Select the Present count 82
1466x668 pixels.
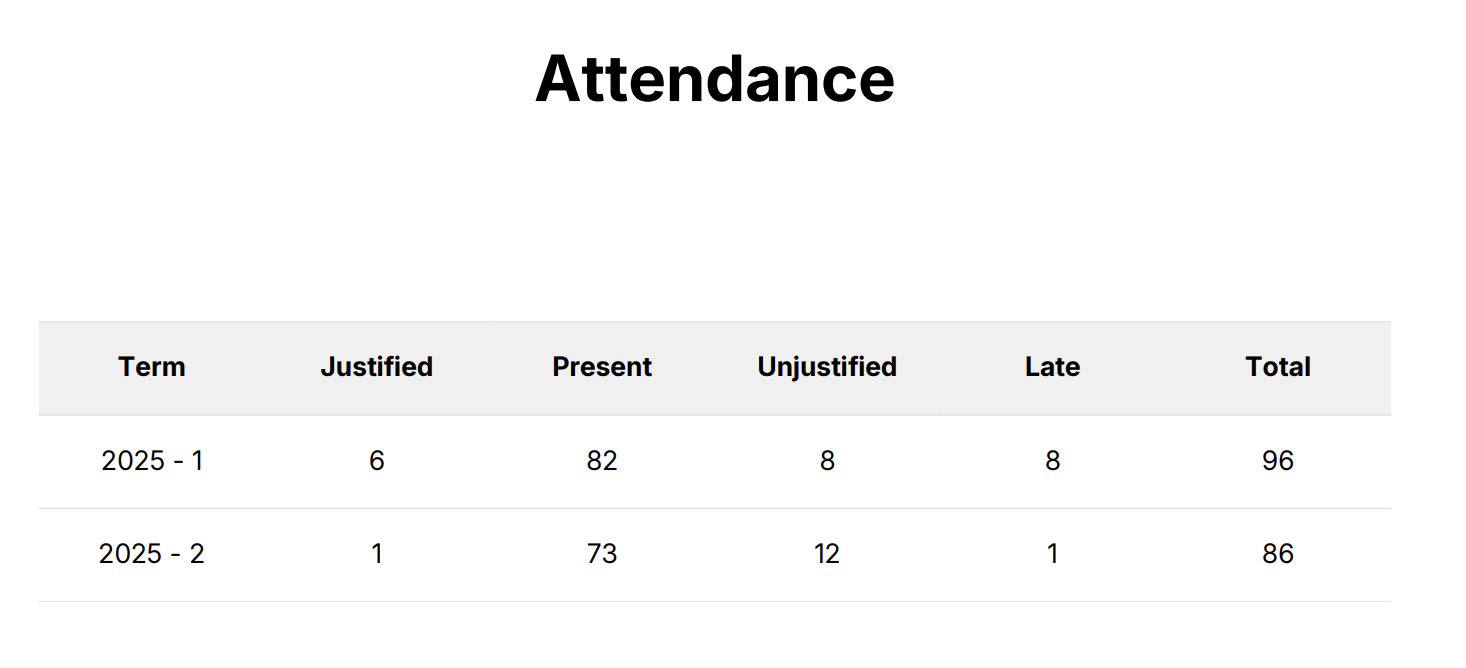tap(602, 461)
